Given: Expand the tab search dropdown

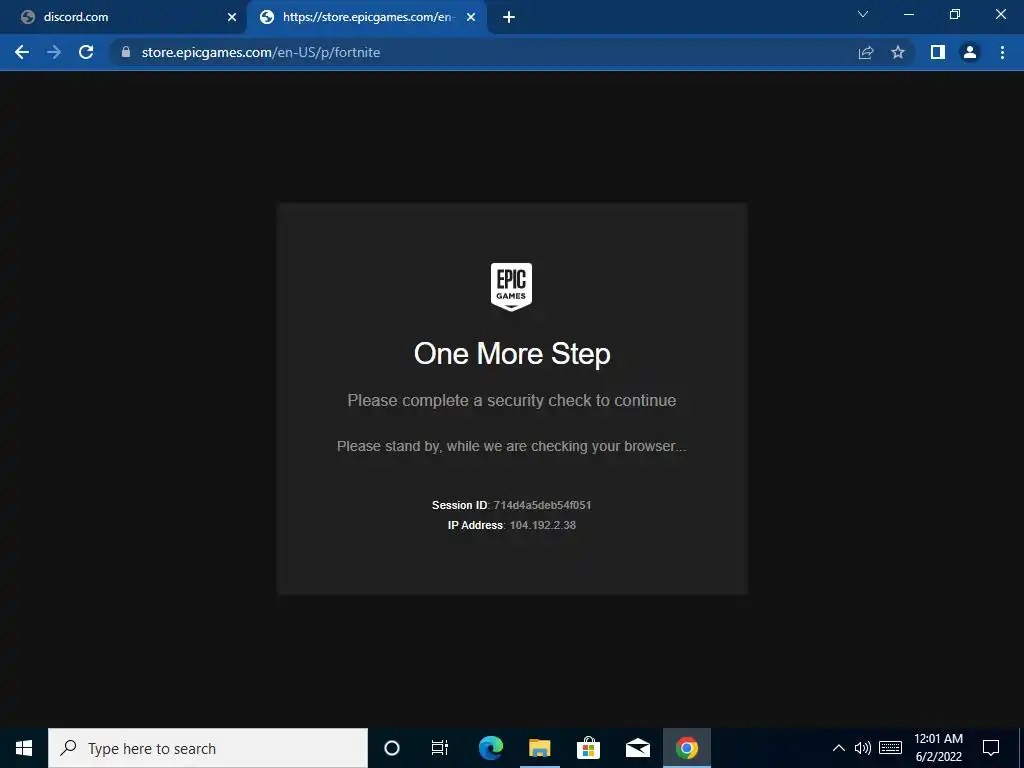Looking at the screenshot, I should coord(863,14).
